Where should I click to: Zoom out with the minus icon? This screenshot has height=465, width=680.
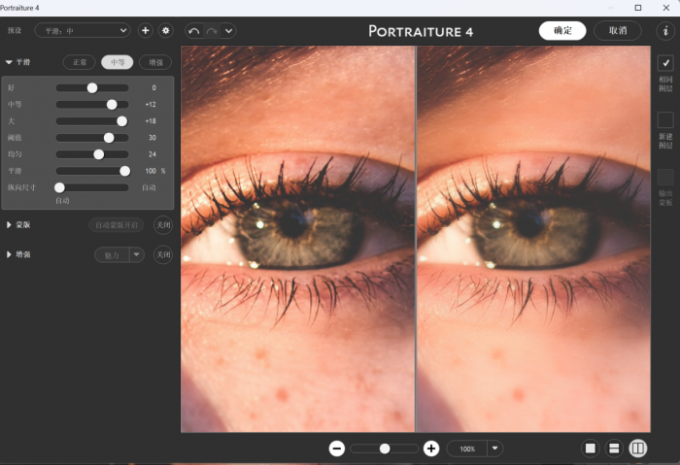337,449
